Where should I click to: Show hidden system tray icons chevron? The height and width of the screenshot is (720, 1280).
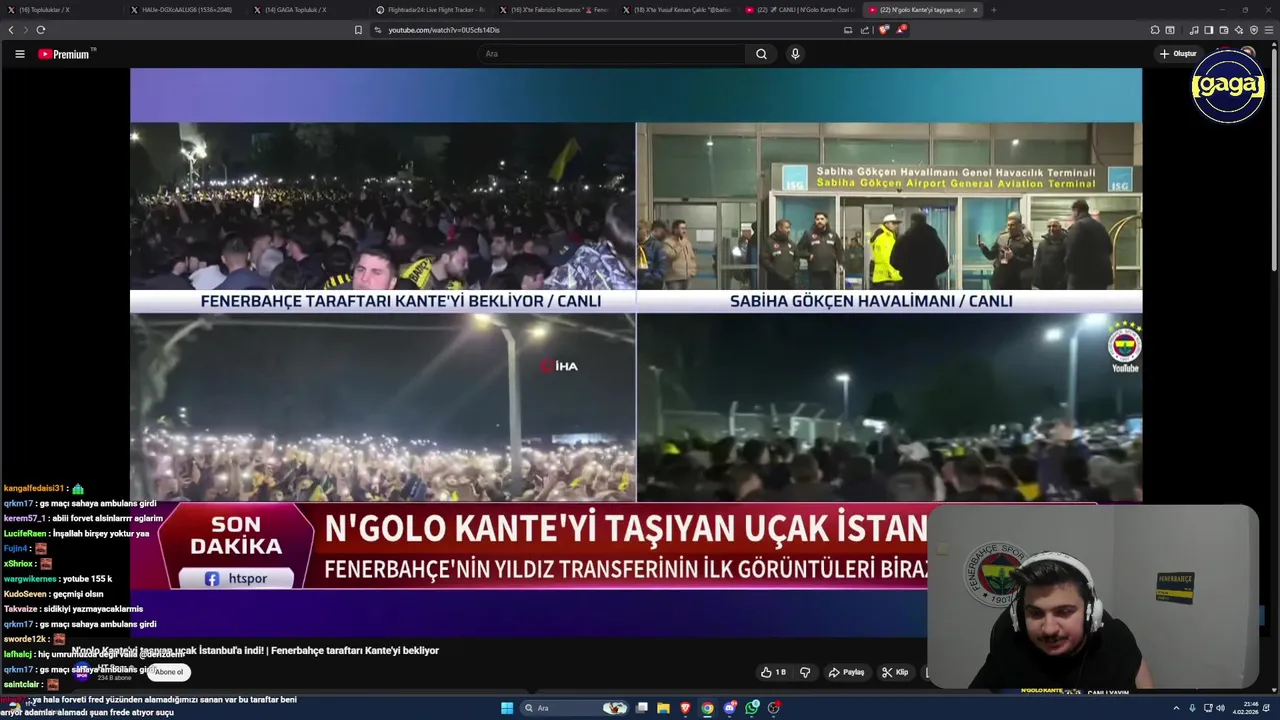(x=1177, y=708)
